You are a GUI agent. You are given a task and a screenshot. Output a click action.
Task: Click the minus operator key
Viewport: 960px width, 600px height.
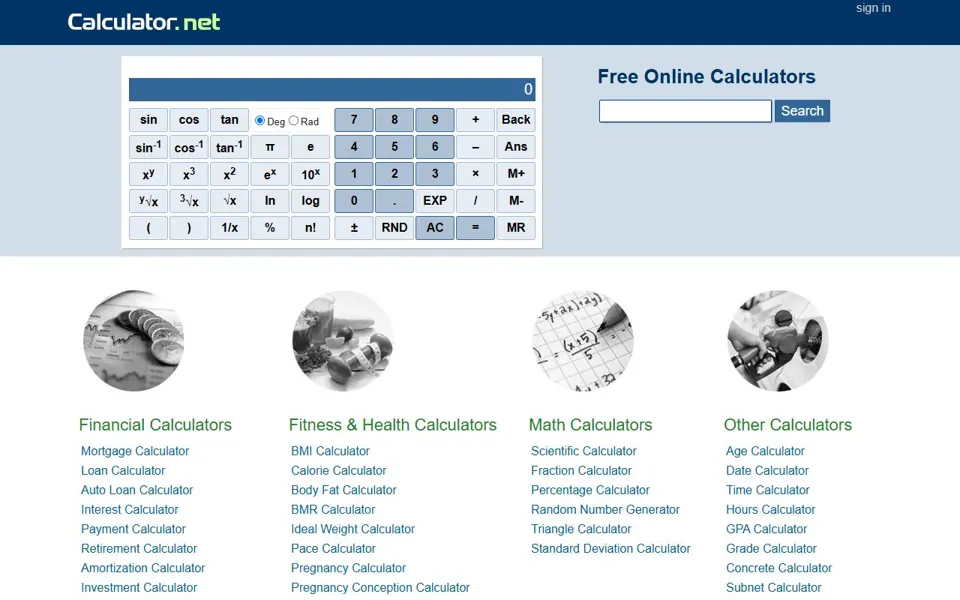[x=475, y=147]
